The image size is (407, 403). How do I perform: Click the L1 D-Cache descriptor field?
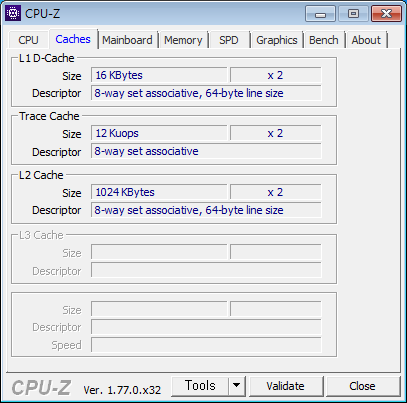coord(206,93)
